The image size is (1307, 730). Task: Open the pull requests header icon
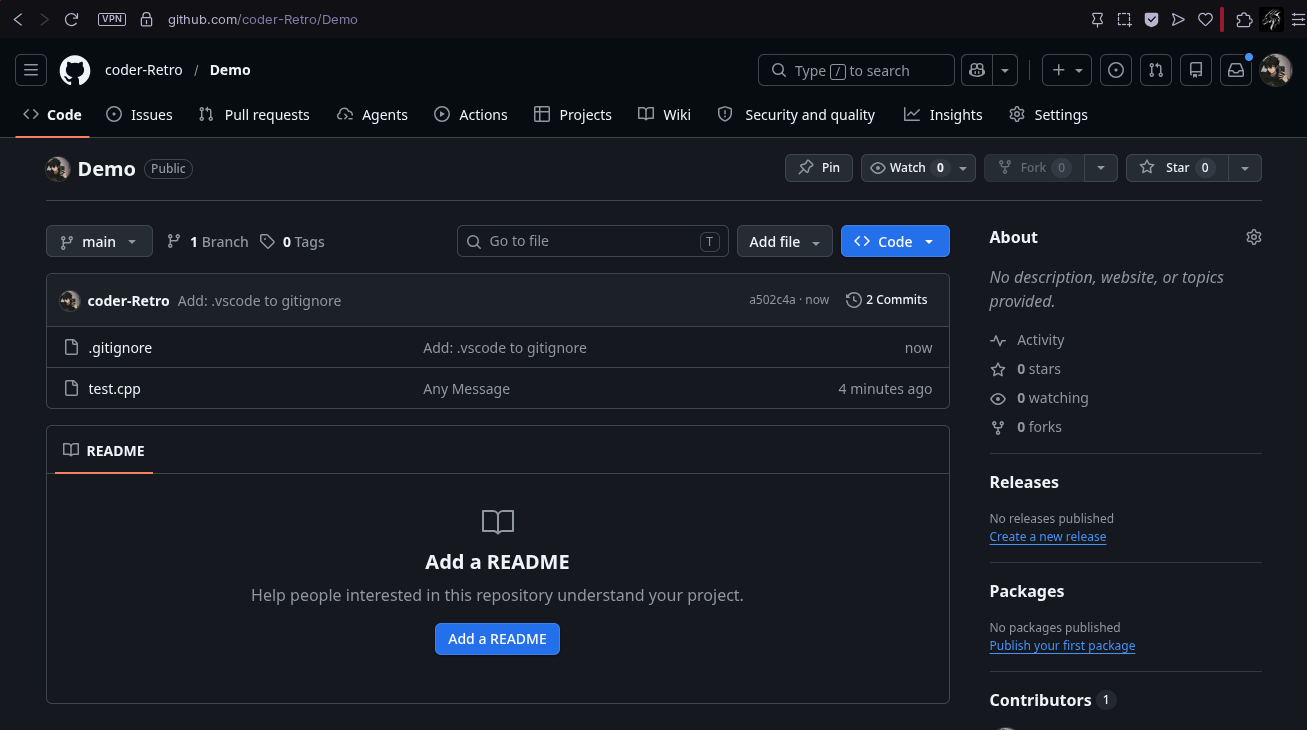point(1156,70)
